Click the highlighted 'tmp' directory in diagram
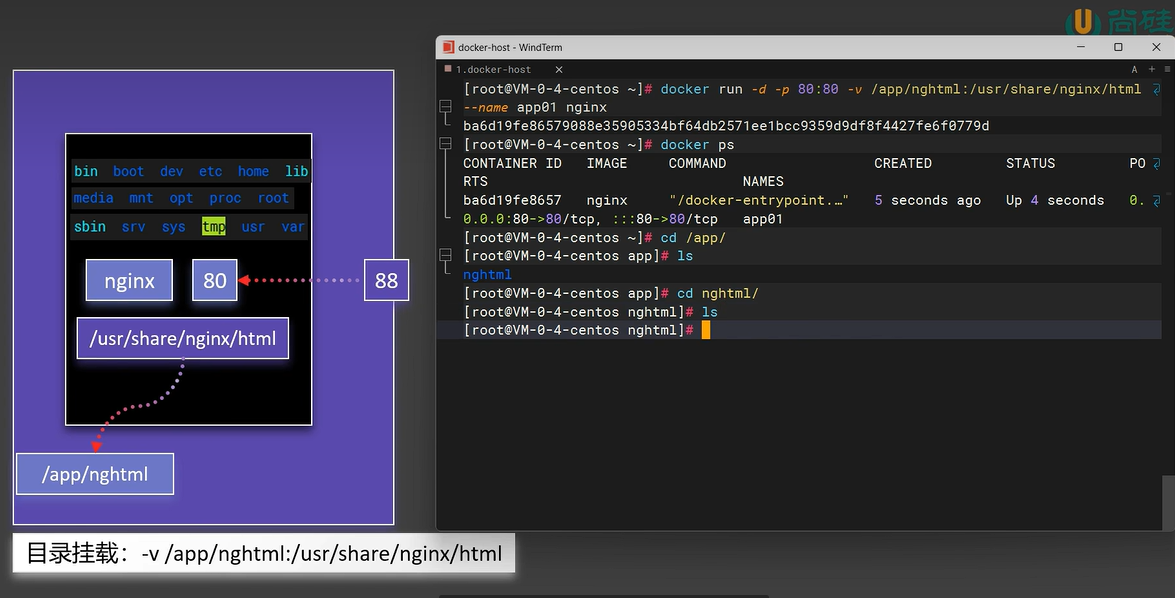The width and height of the screenshot is (1175, 598). tap(214, 226)
